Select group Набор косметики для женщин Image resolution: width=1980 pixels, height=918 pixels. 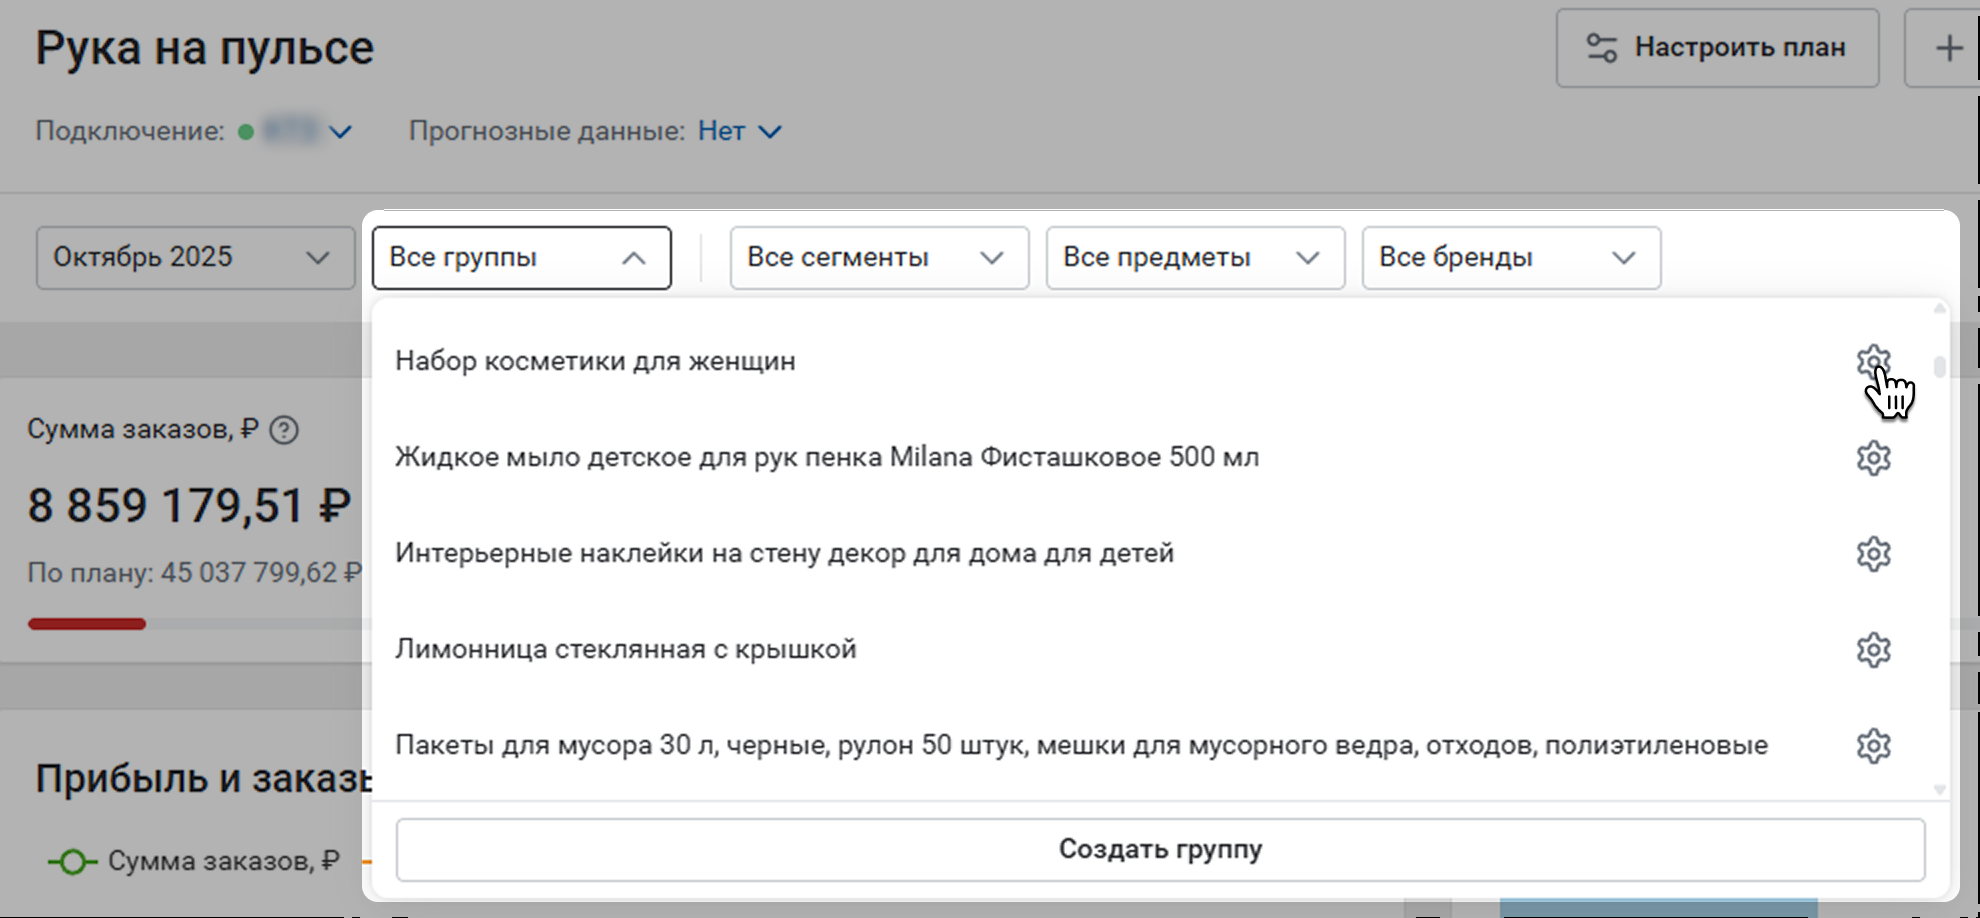(595, 361)
